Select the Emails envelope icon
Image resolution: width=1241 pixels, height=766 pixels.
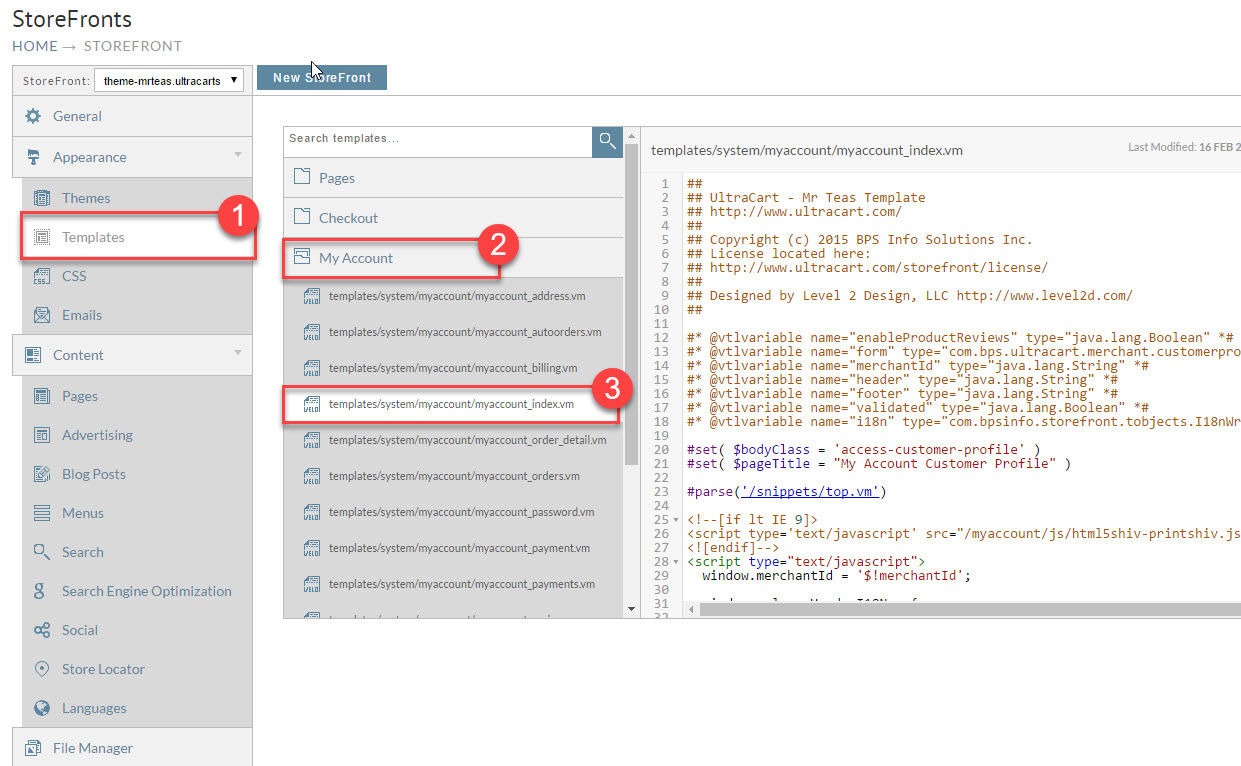point(42,315)
